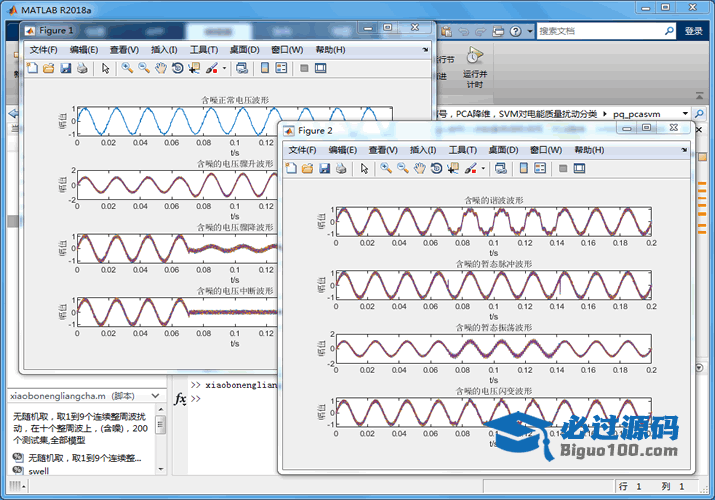Toggle Edit Plot arrow in Figure 1
This screenshot has height=500, width=715.
(105, 68)
